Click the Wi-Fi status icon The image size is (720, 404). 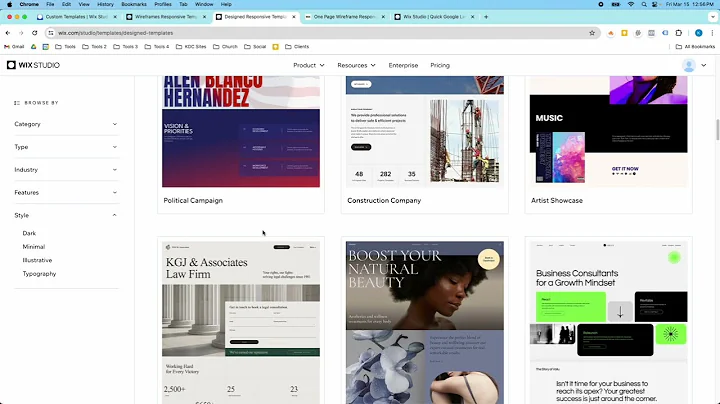pos(630,4)
